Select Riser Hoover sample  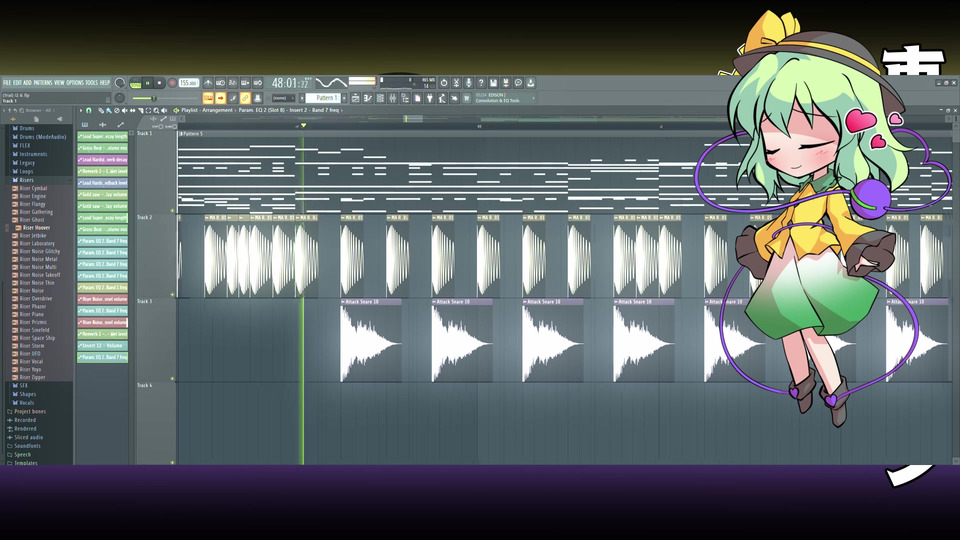36,228
